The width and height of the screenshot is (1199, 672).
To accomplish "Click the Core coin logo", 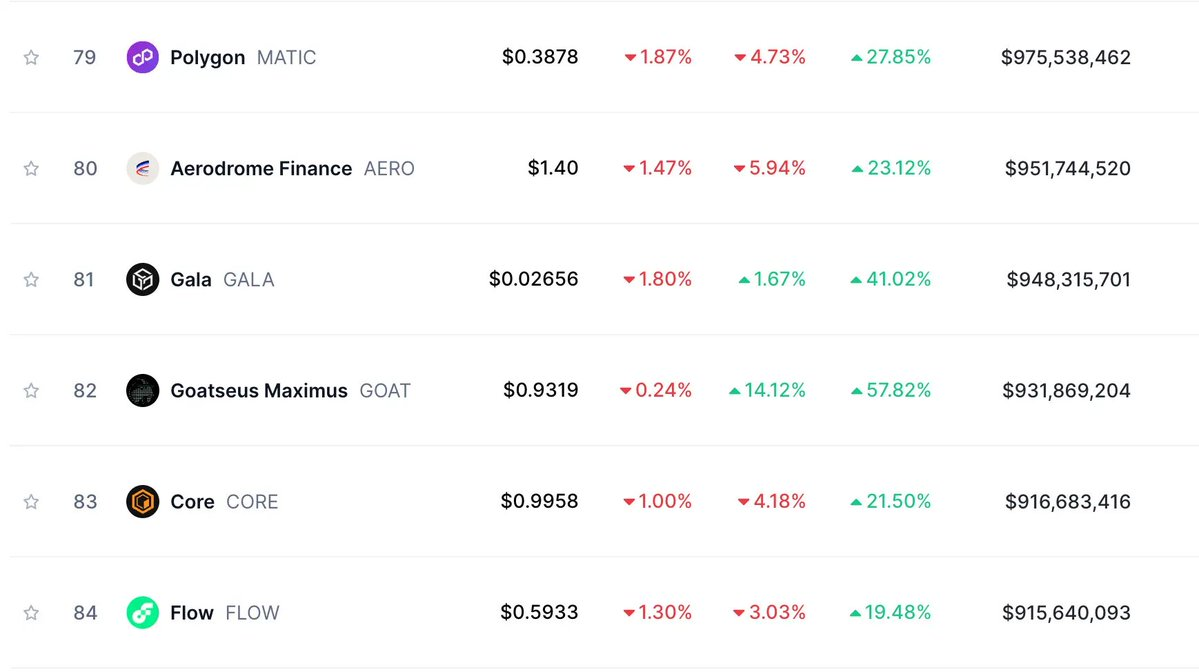I will [143, 502].
